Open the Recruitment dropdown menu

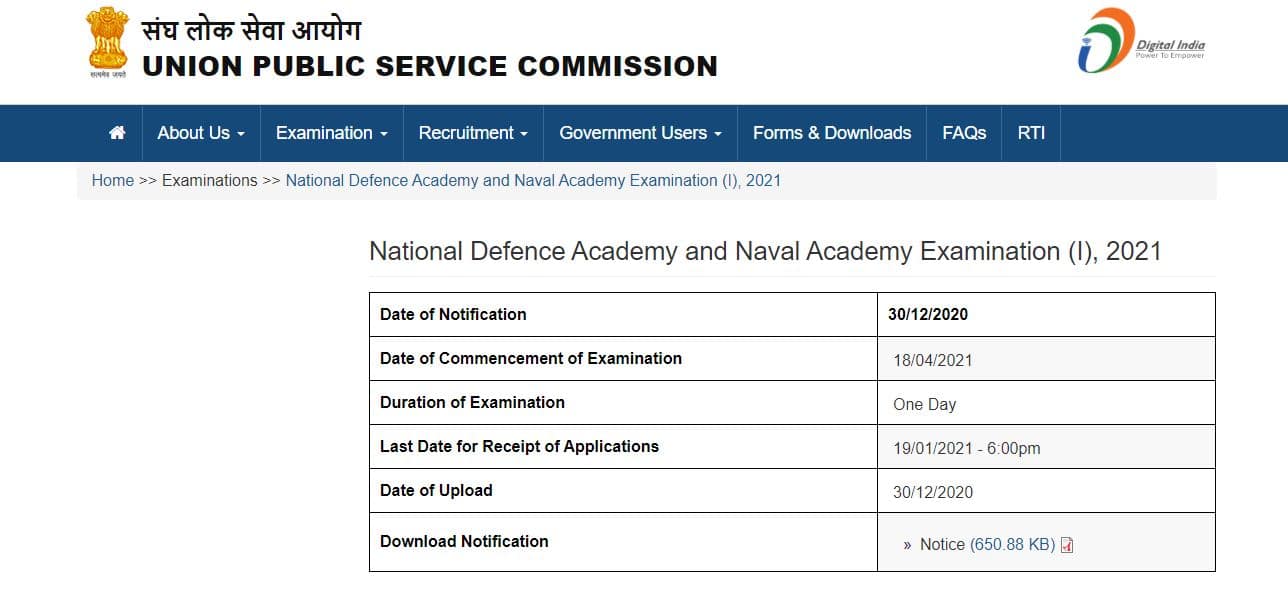tap(473, 133)
